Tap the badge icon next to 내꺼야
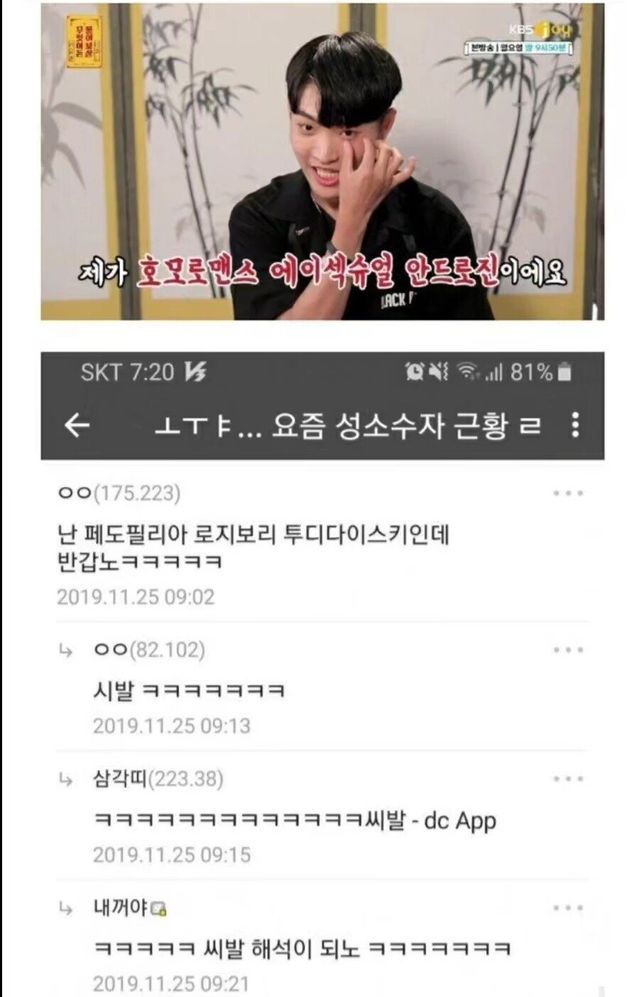640x997 pixels. tap(160, 909)
